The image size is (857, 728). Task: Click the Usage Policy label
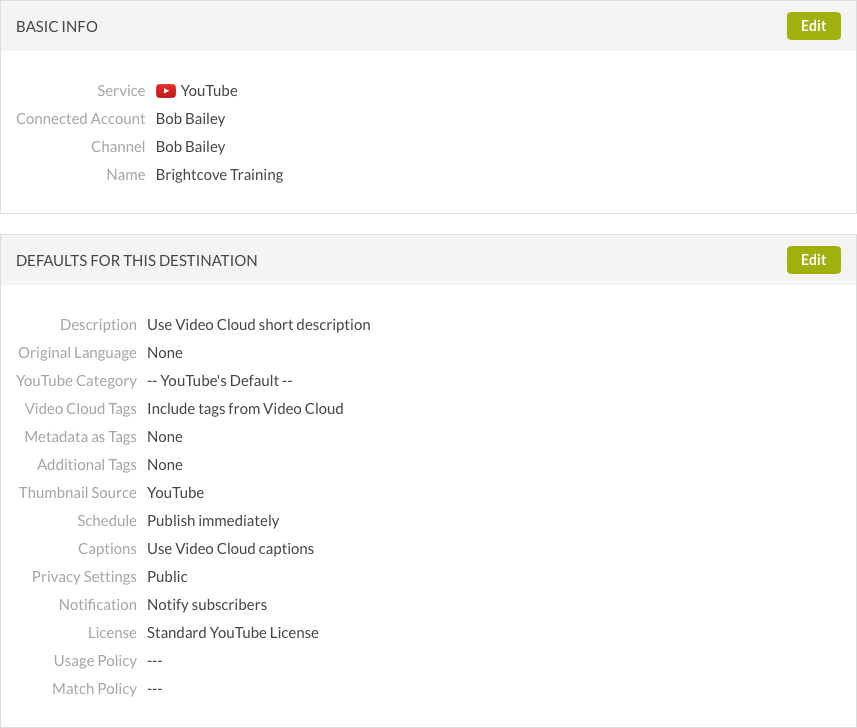click(95, 661)
